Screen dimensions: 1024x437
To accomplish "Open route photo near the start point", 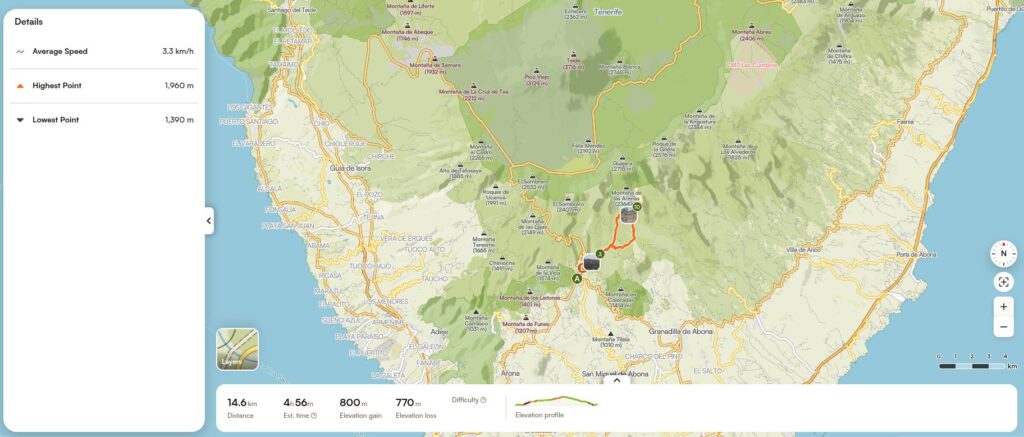I will click(x=592, y=263).
